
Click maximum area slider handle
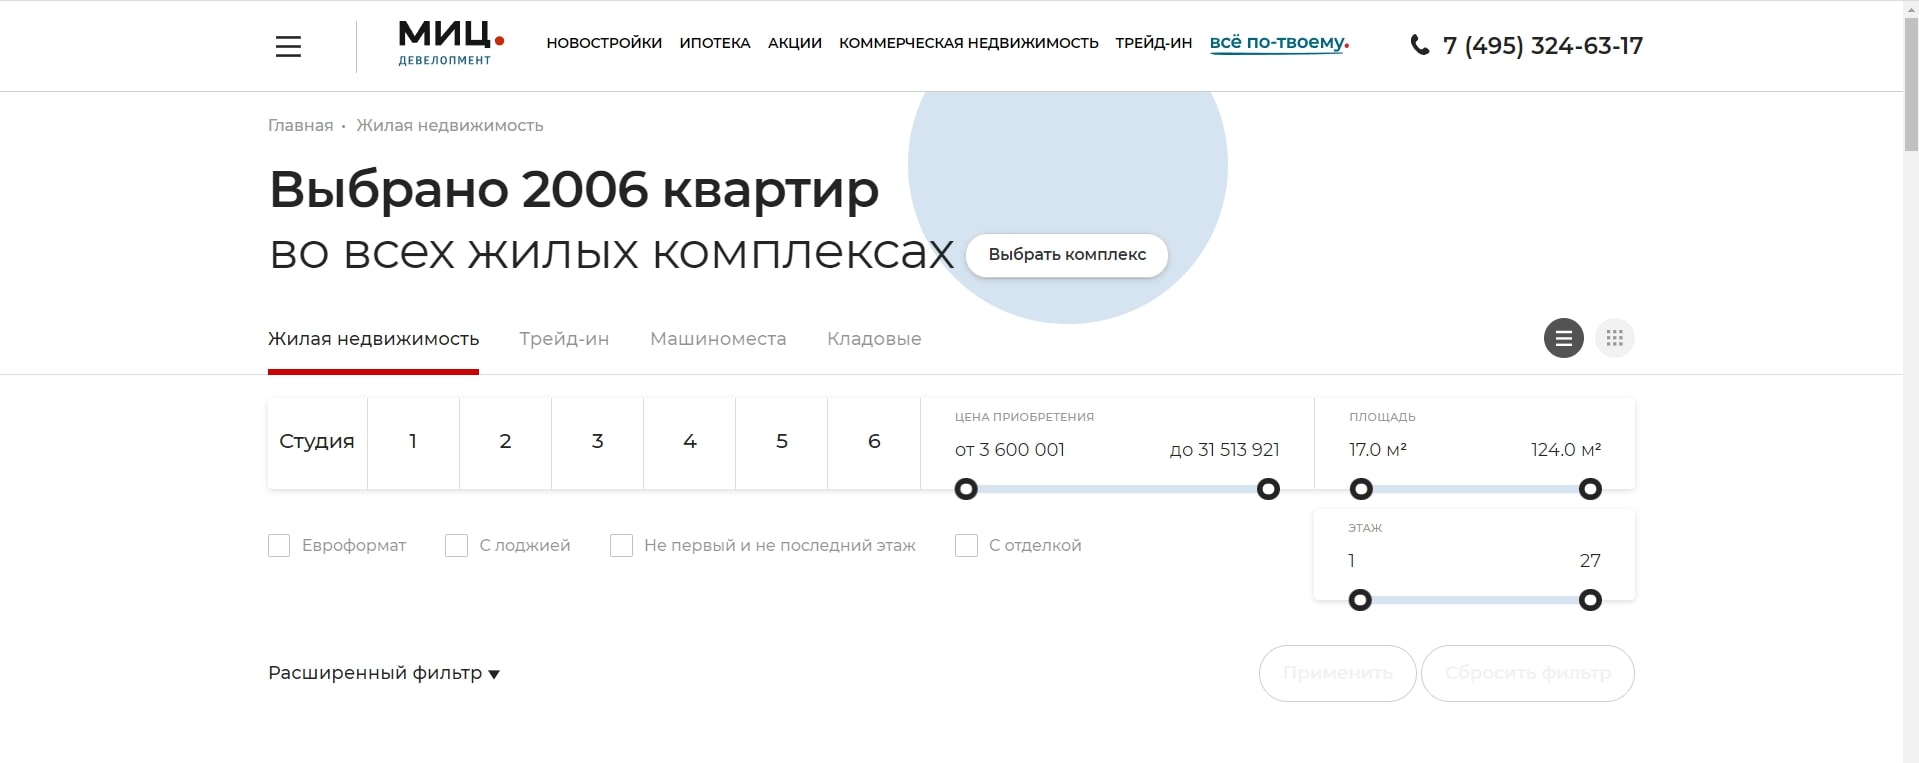pos(1590,489)
